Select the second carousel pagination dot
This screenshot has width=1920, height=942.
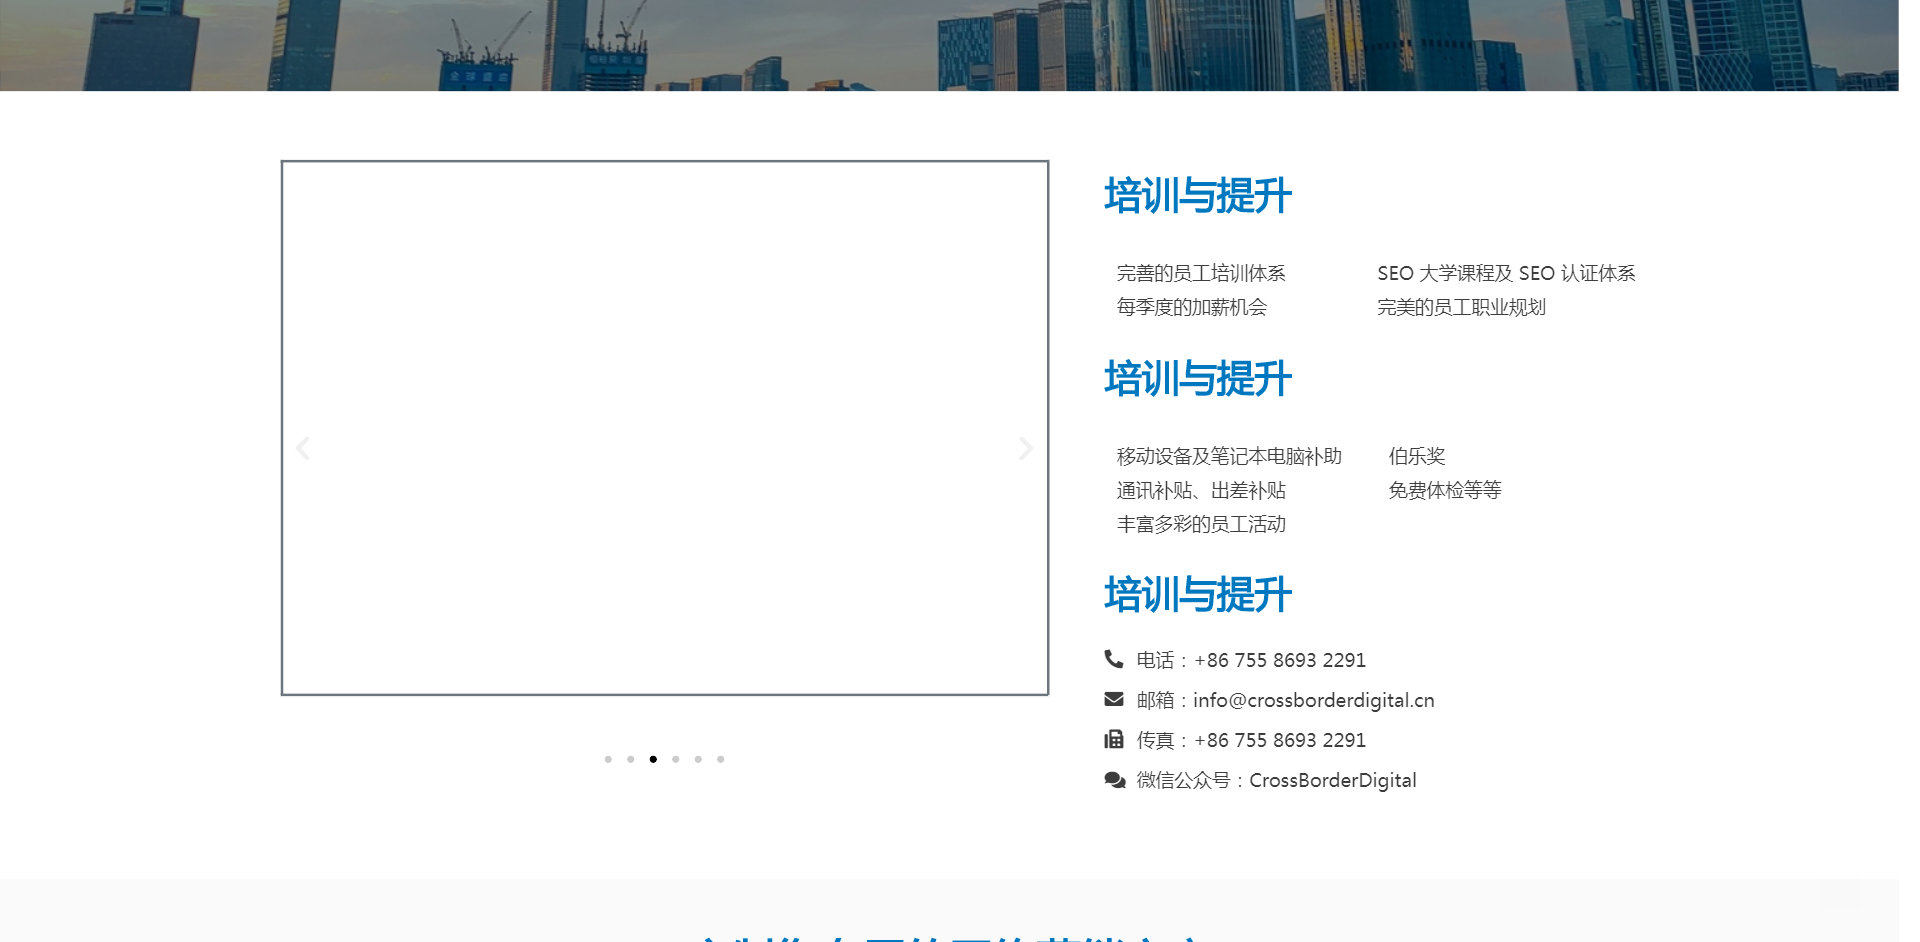point(631,759)
